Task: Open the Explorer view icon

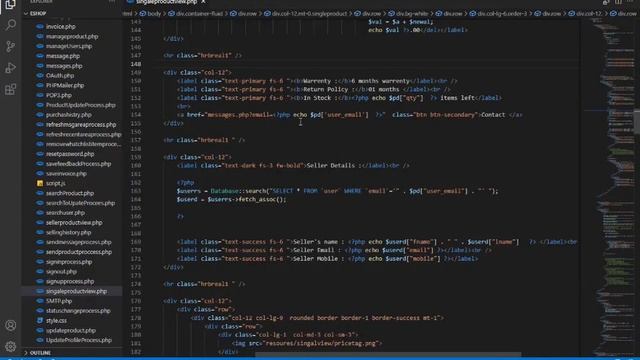Action: 11,4
